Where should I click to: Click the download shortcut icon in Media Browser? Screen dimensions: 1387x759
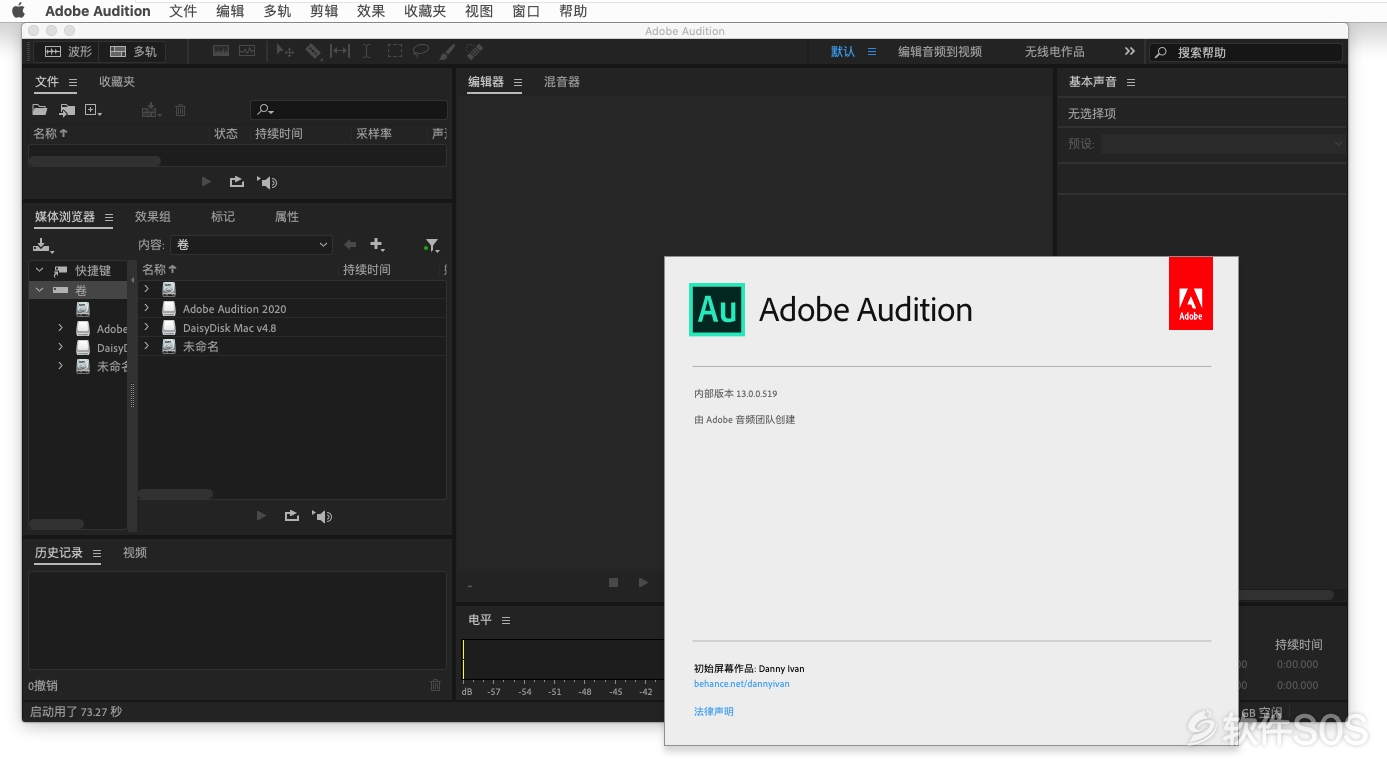tap(43, 245)
